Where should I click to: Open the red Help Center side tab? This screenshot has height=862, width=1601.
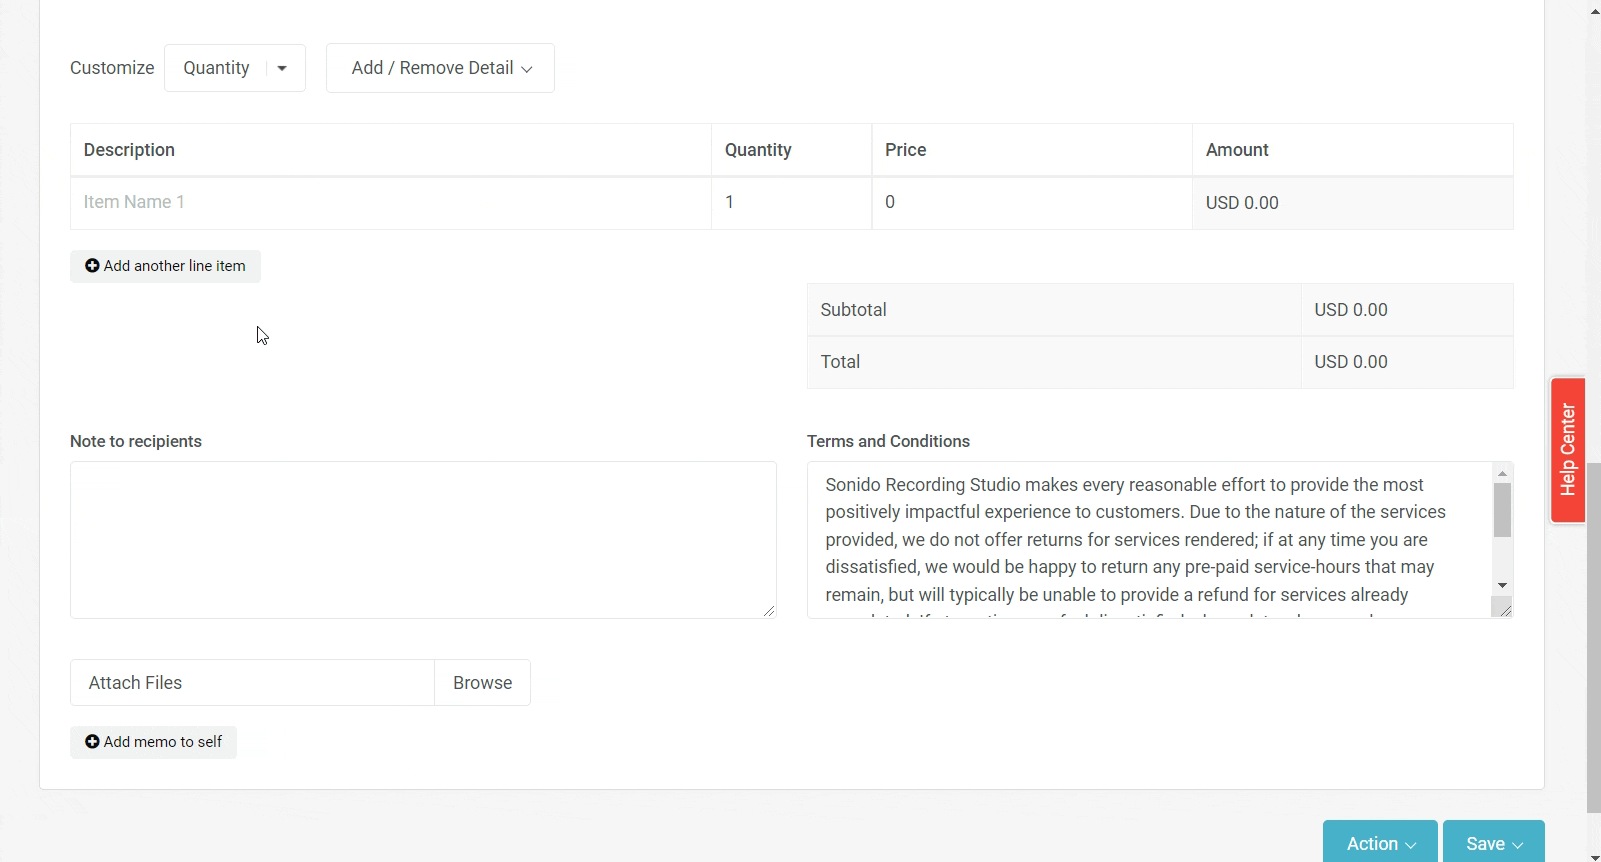[1567, 450]
